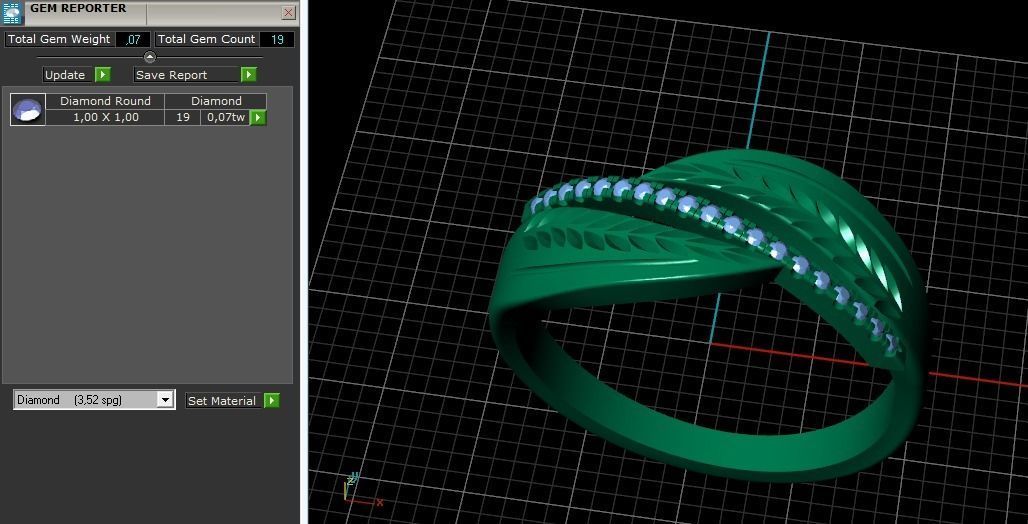Click the Set Material button

coord(225,401)
